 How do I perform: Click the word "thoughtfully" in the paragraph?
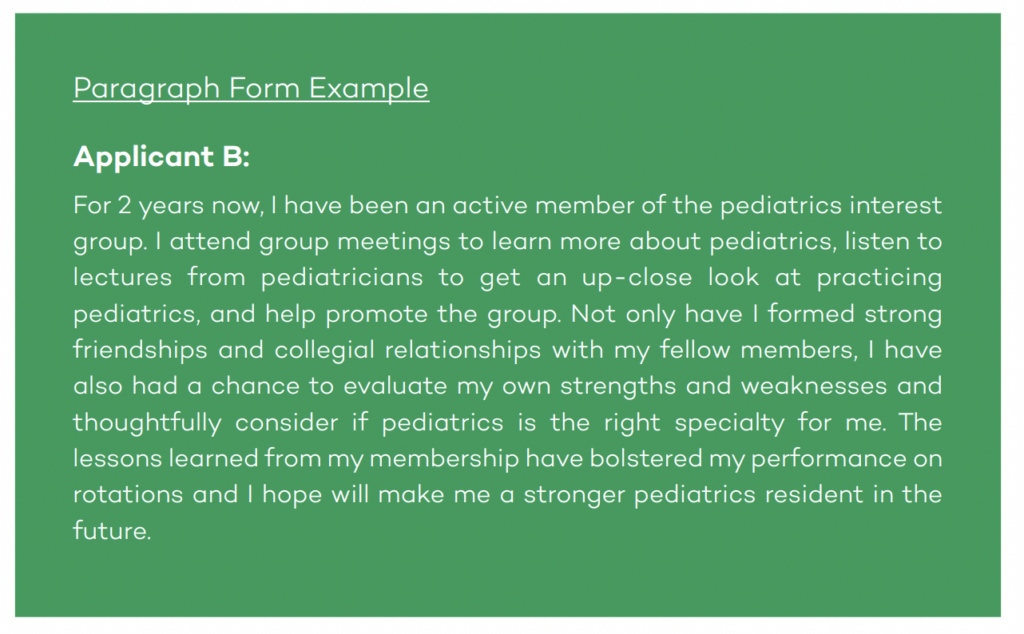coord(147,422)
